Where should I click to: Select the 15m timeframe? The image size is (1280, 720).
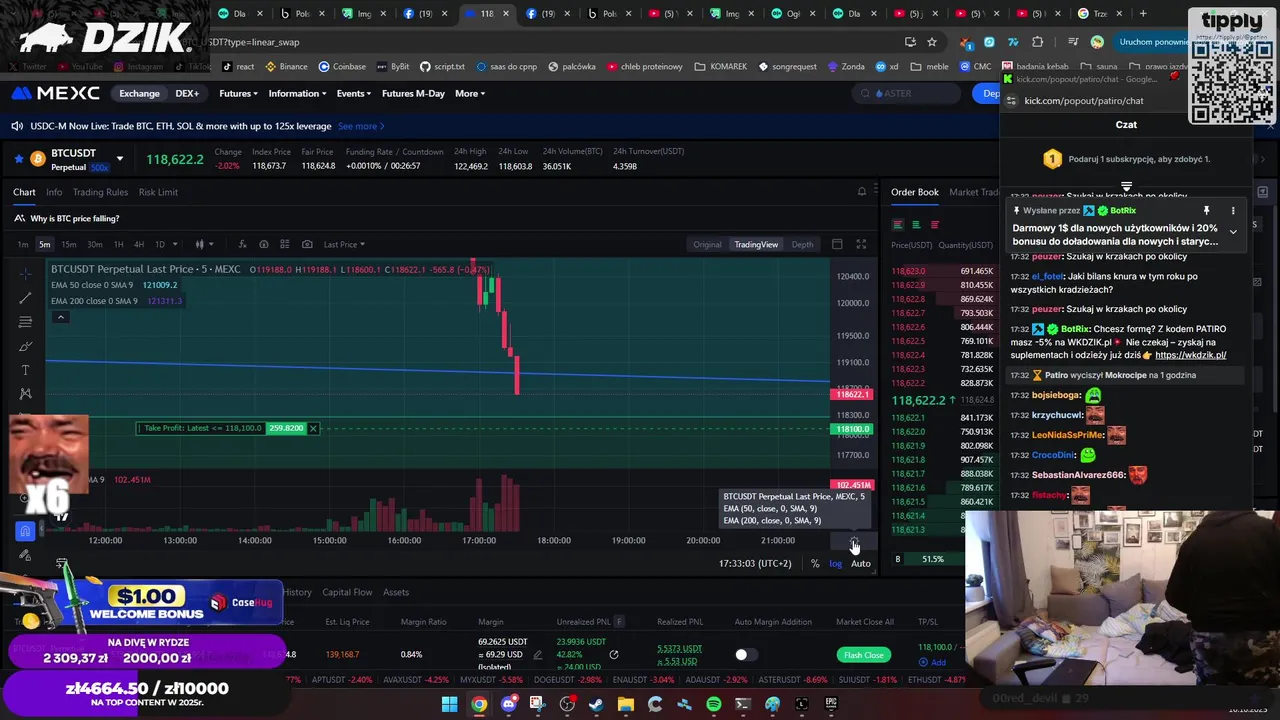point(69,244)
